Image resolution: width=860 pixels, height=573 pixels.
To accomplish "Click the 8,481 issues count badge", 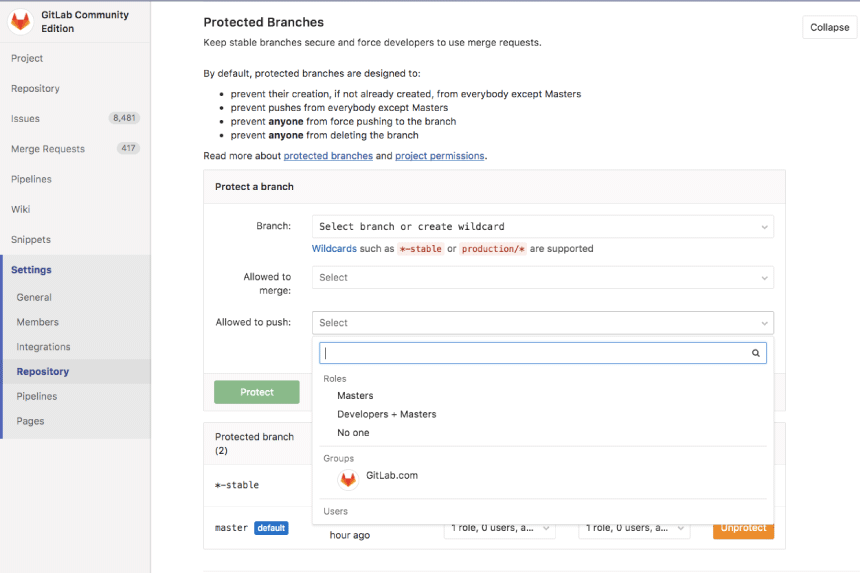I will [x=124, y=118].
